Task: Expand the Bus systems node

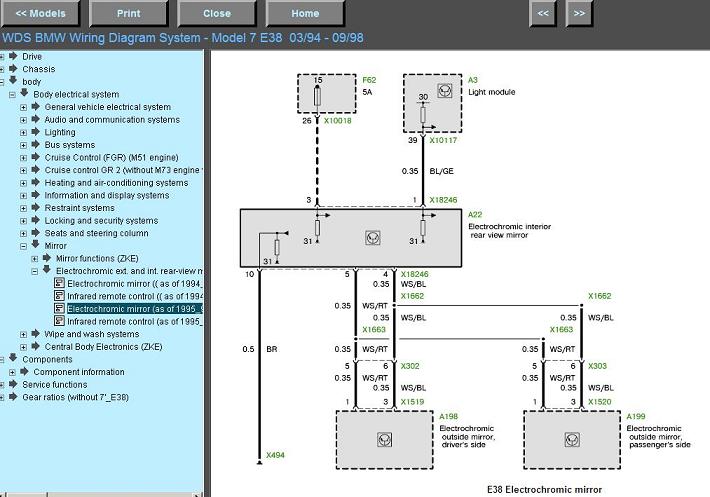Action: tap(23, 145)
